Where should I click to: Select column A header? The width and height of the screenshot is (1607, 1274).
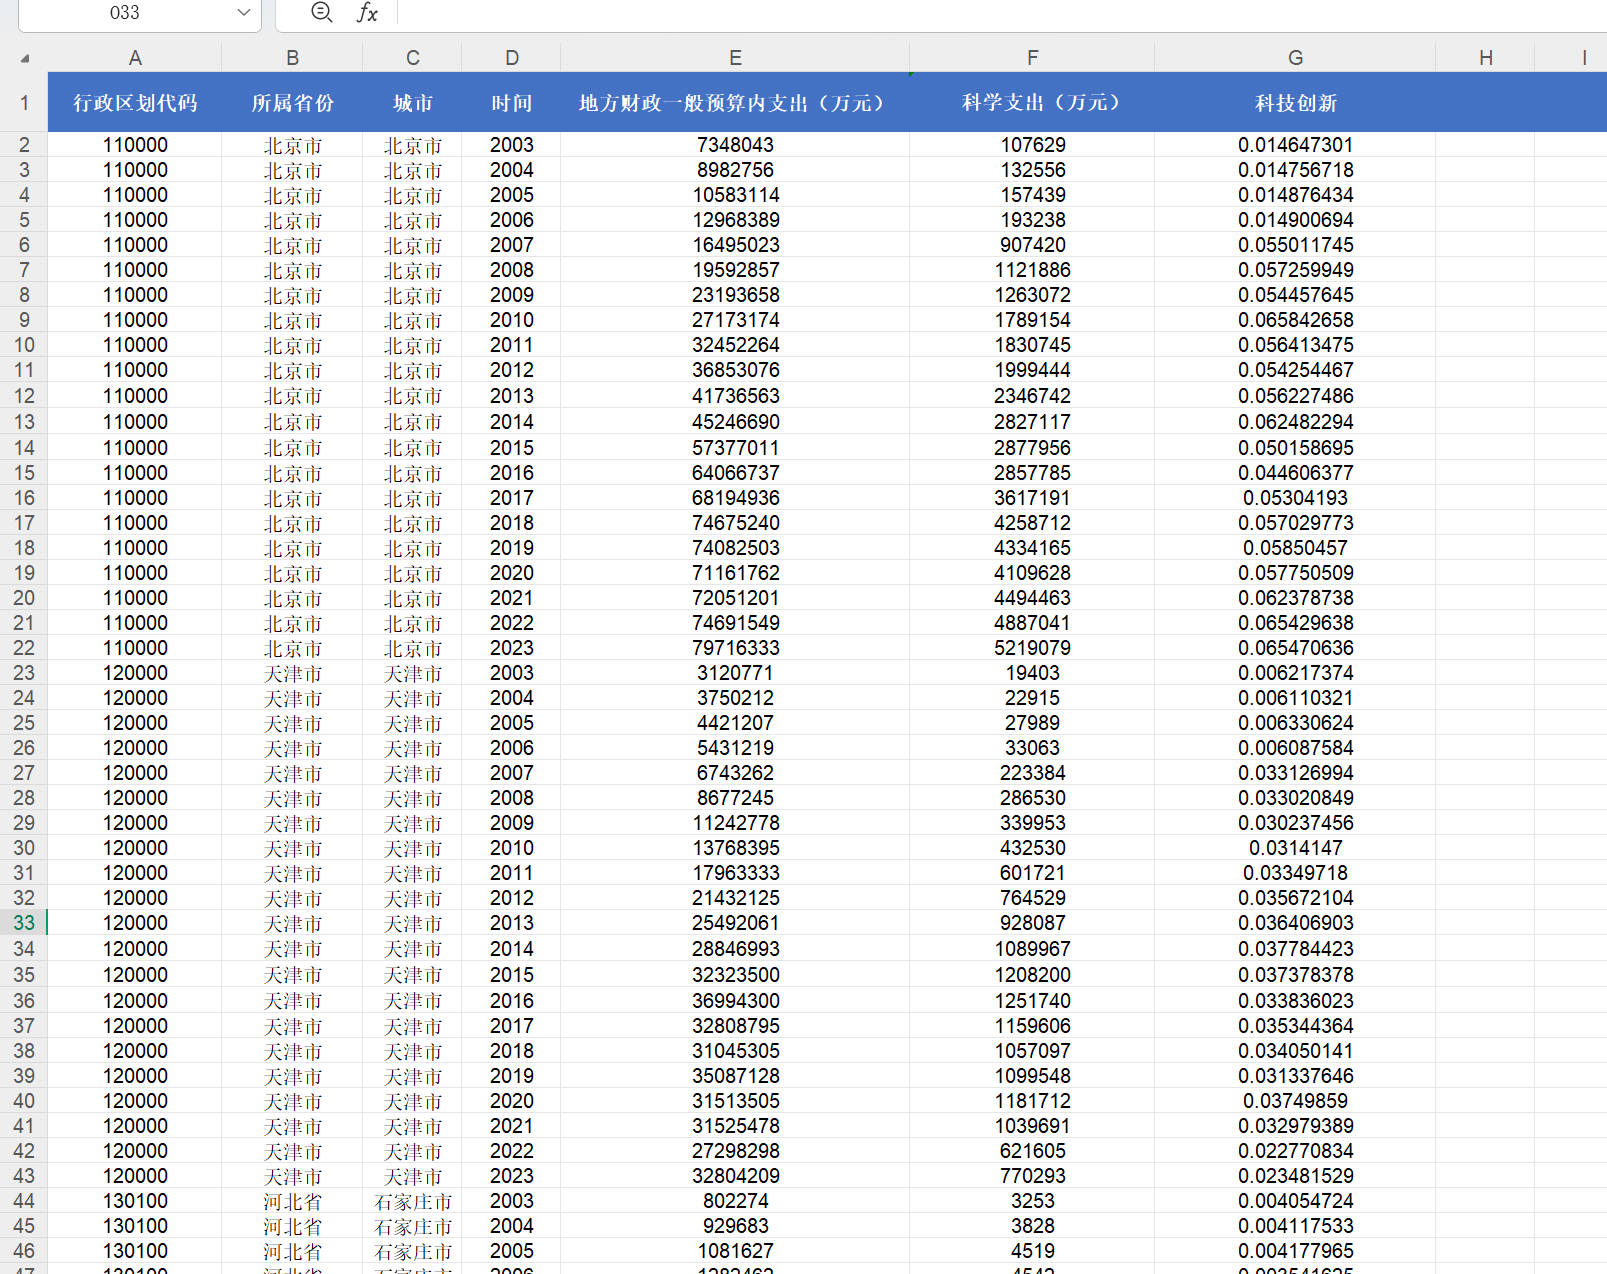click(135, 58)
